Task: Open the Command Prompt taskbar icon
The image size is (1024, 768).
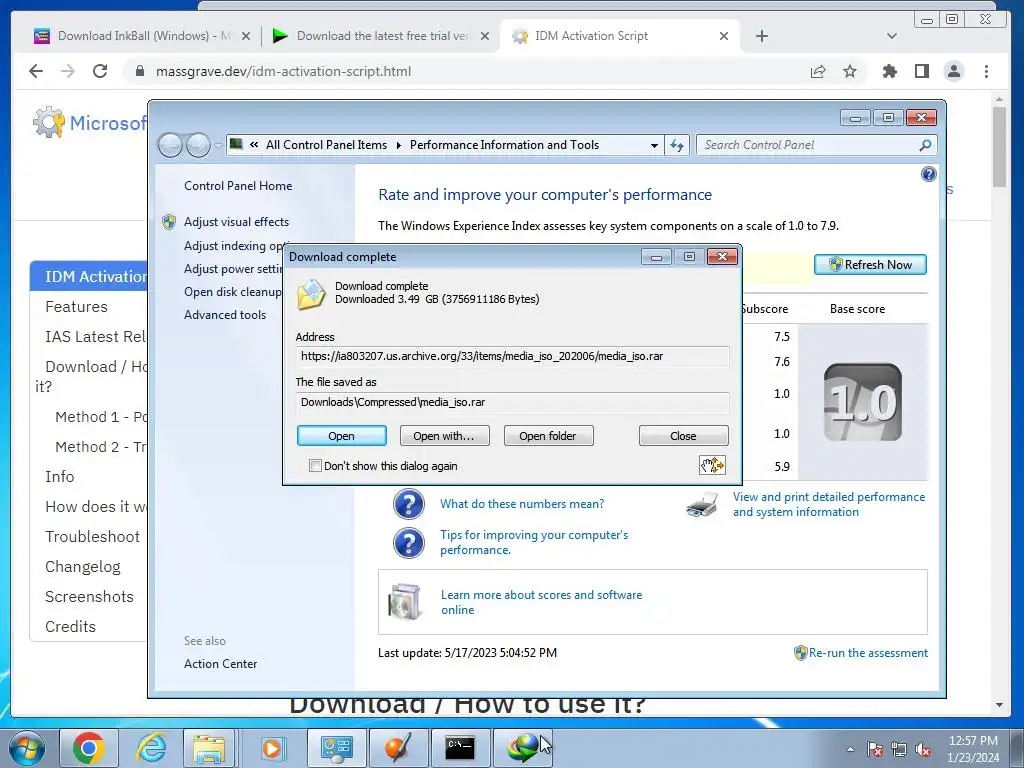Action: (460, 748)
